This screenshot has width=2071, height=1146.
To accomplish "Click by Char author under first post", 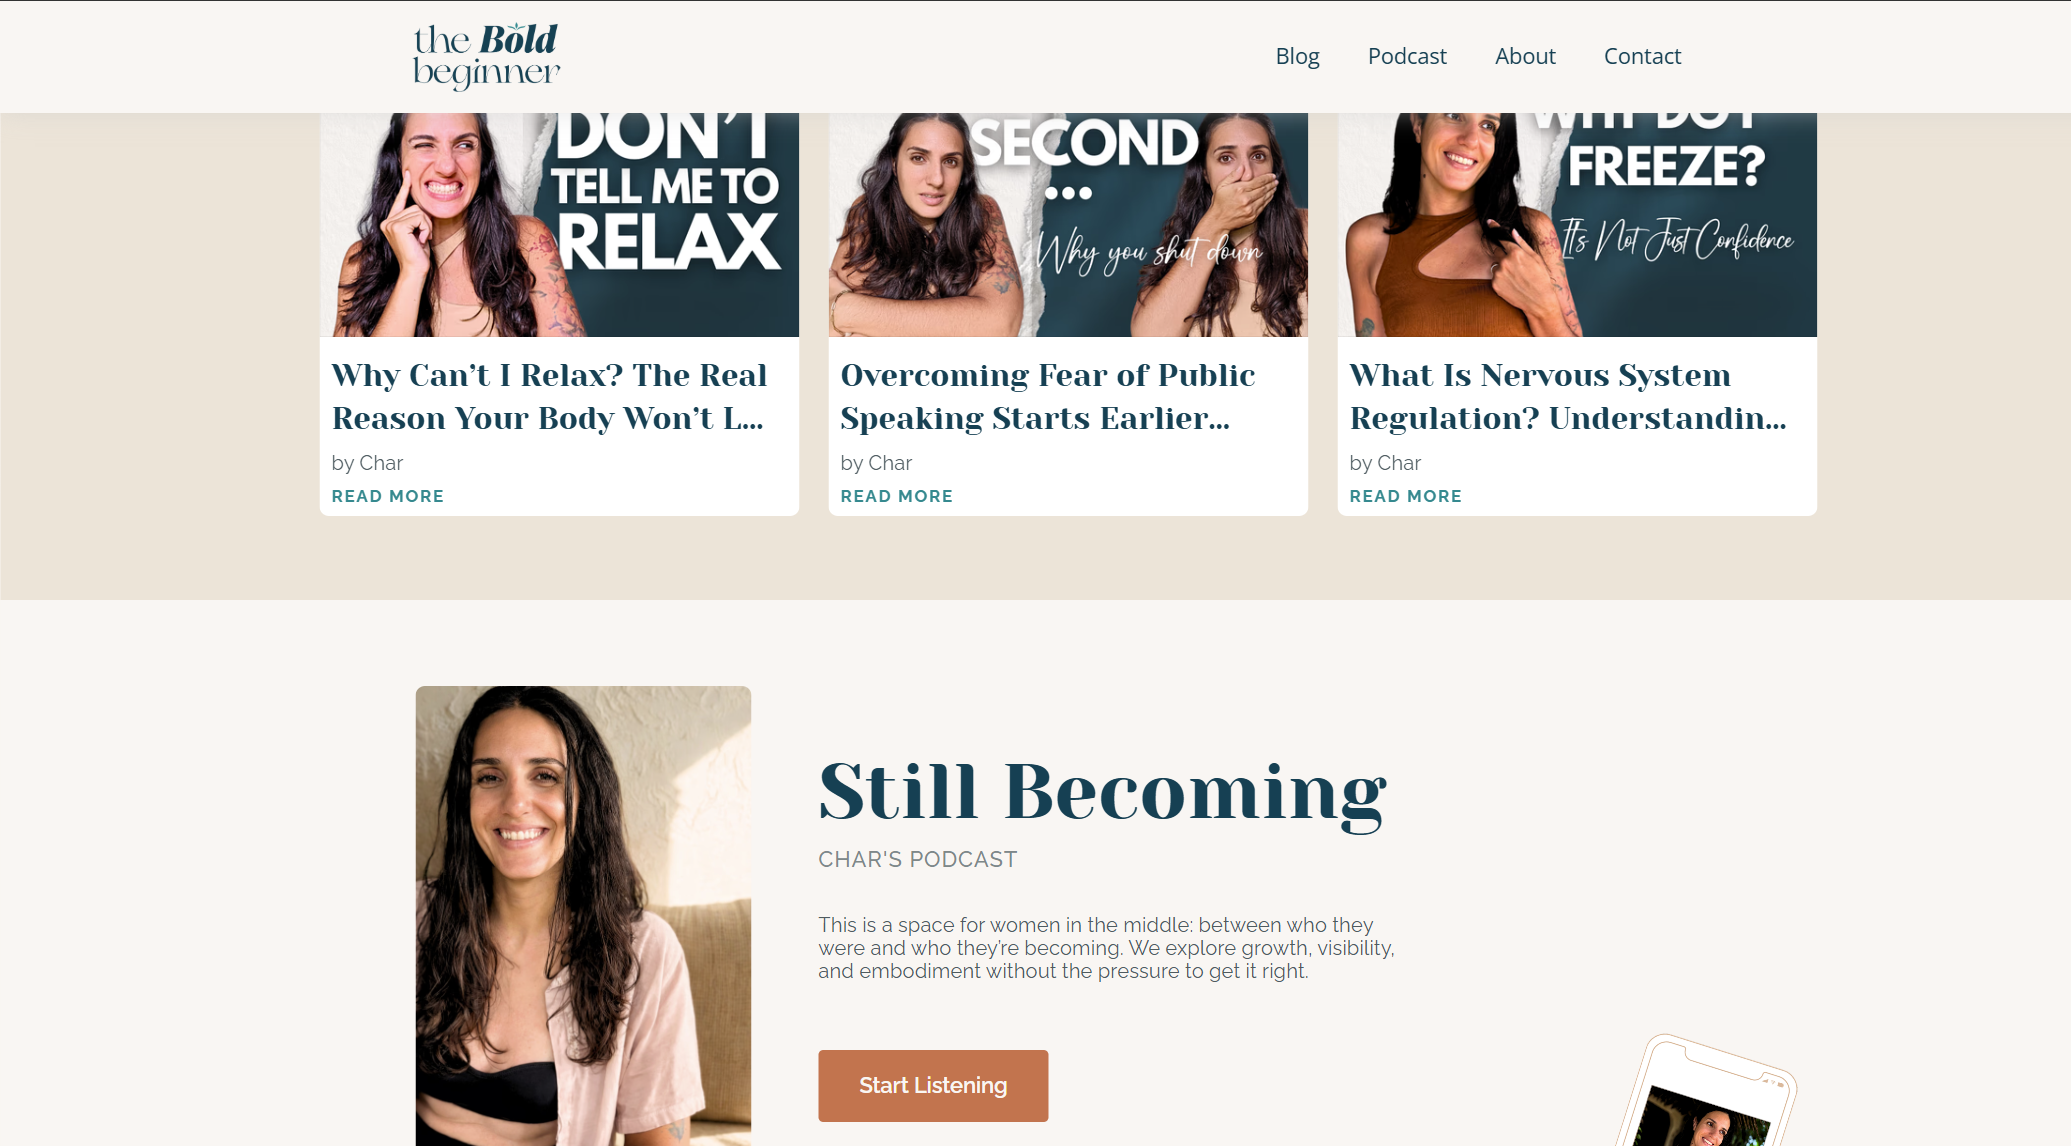I will (x=367, y=463).
